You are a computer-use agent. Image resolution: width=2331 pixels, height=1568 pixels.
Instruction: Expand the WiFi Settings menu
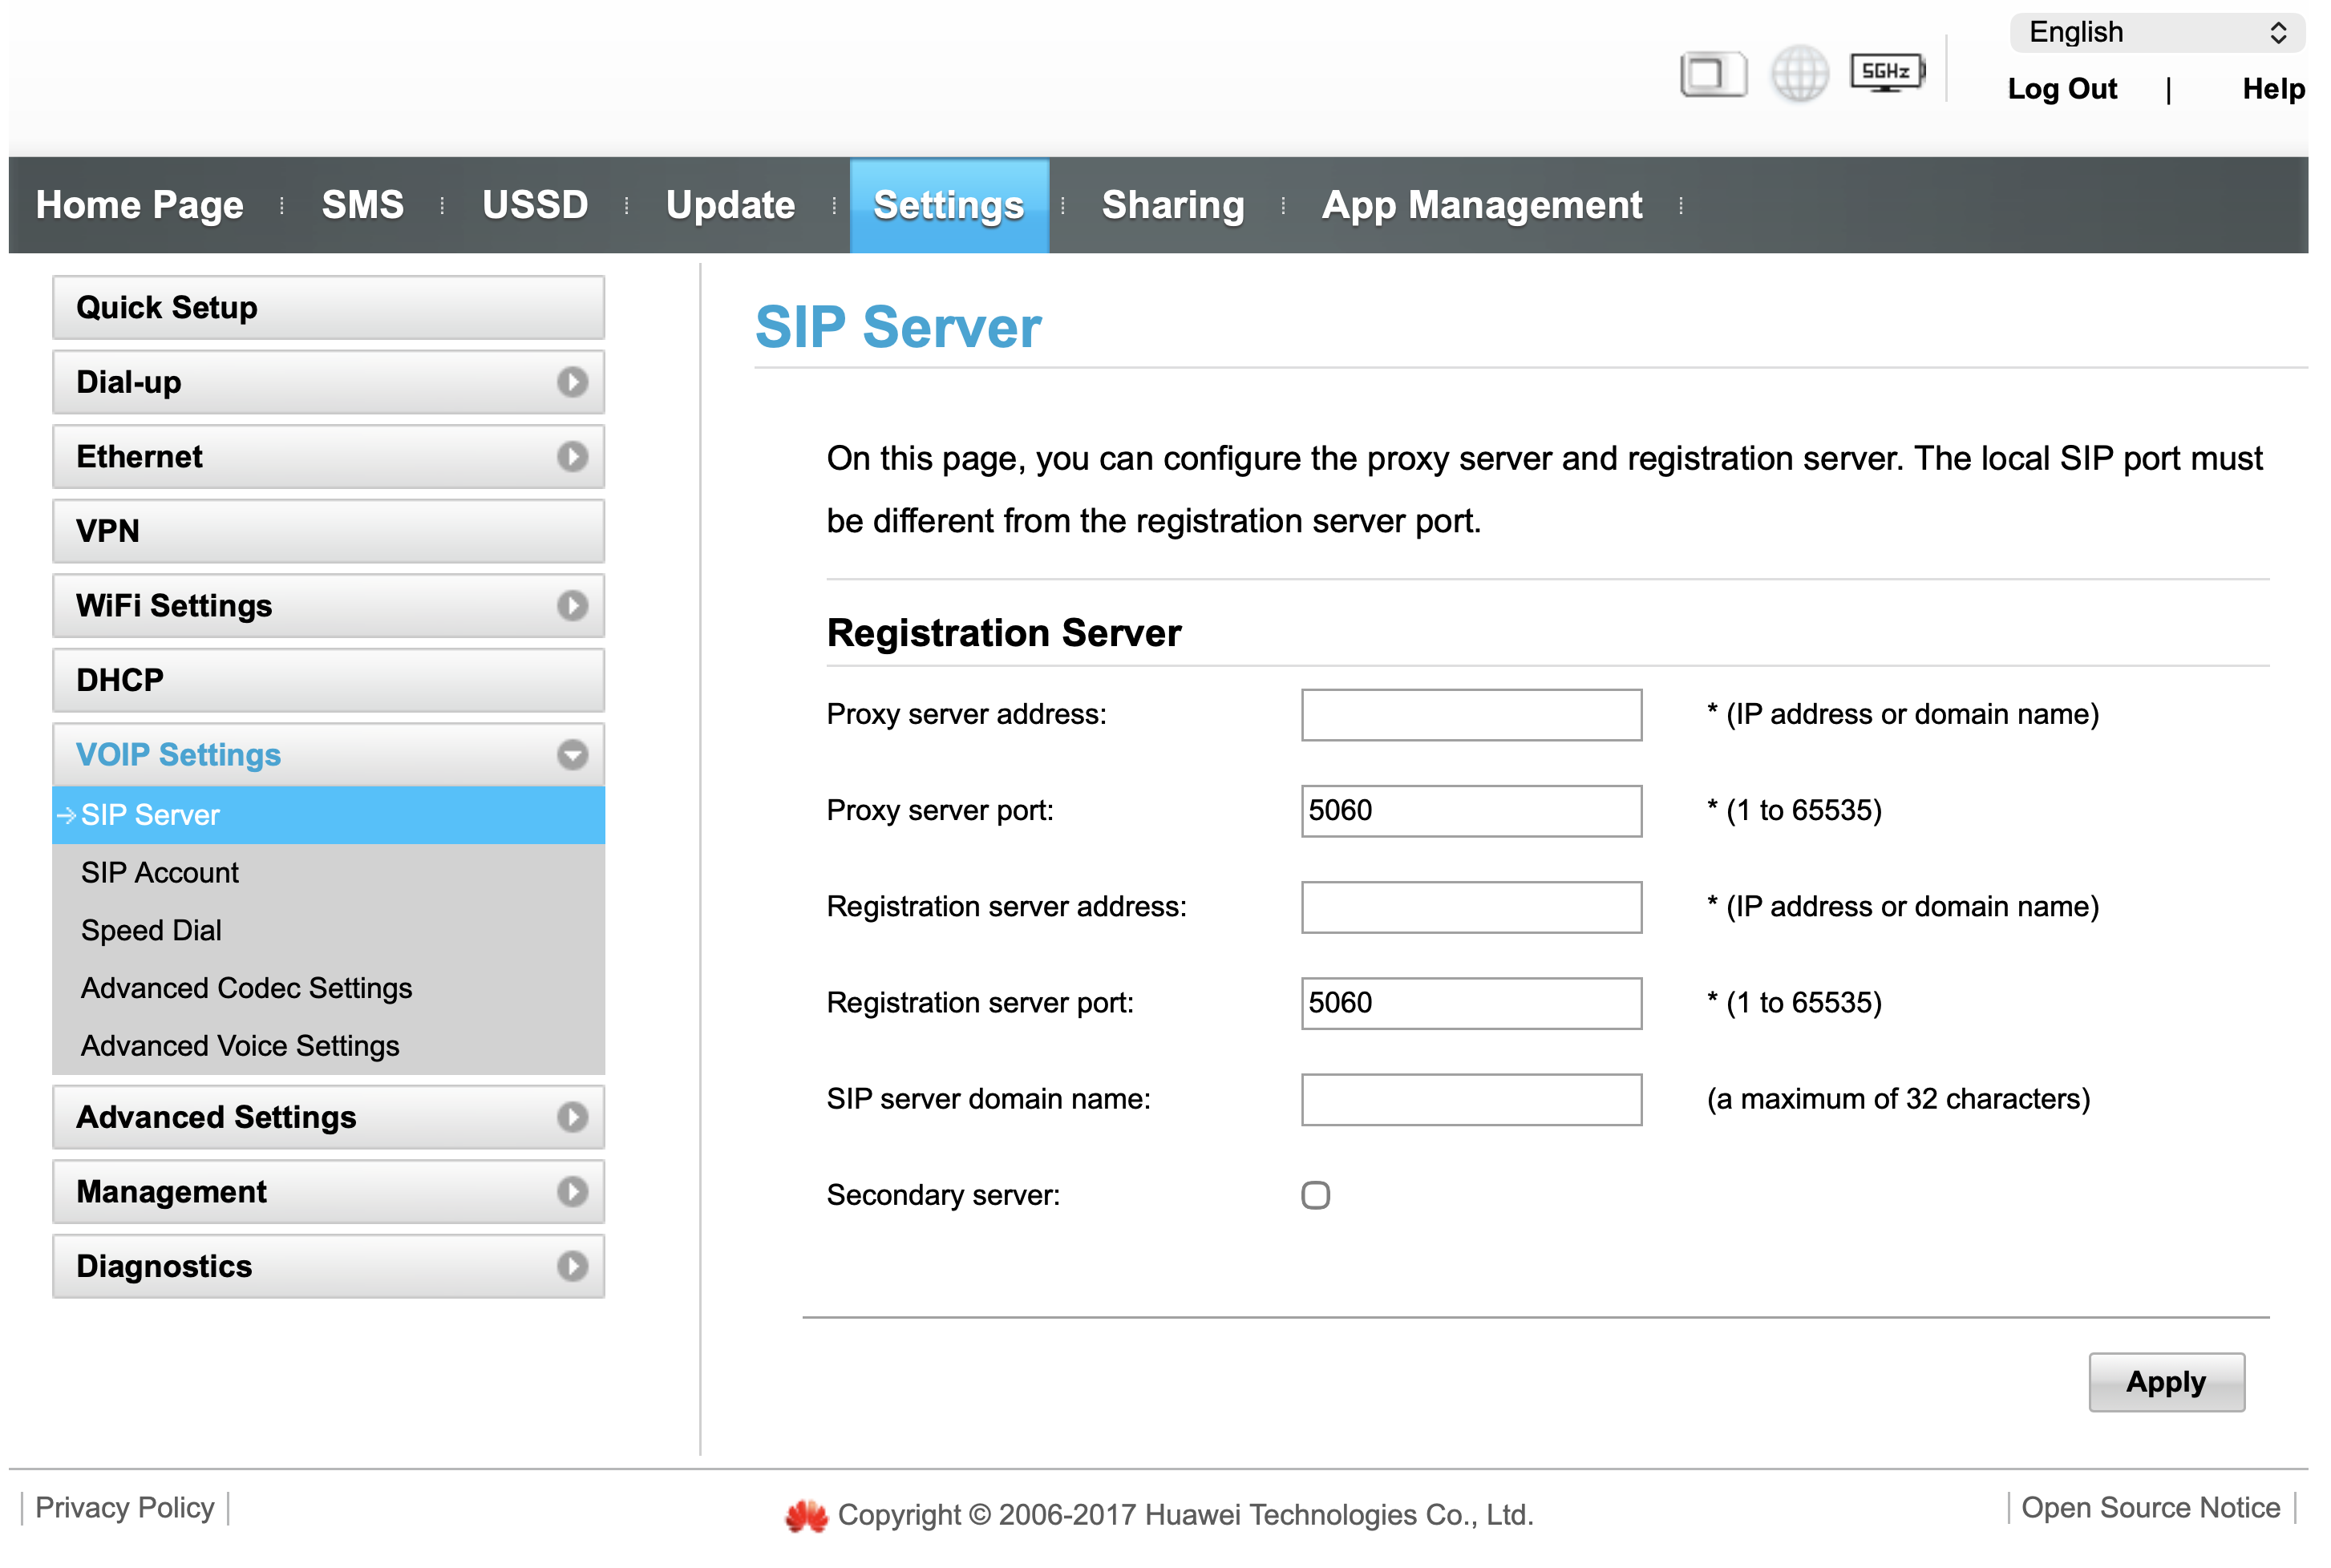coord(572,606)
